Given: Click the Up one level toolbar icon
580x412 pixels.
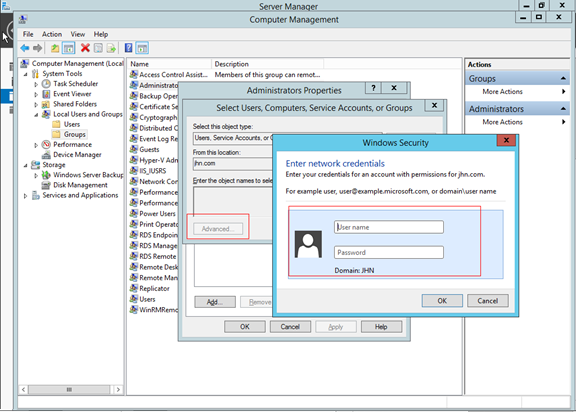Looking at the screenshot, I should click(x=55, y=48).
